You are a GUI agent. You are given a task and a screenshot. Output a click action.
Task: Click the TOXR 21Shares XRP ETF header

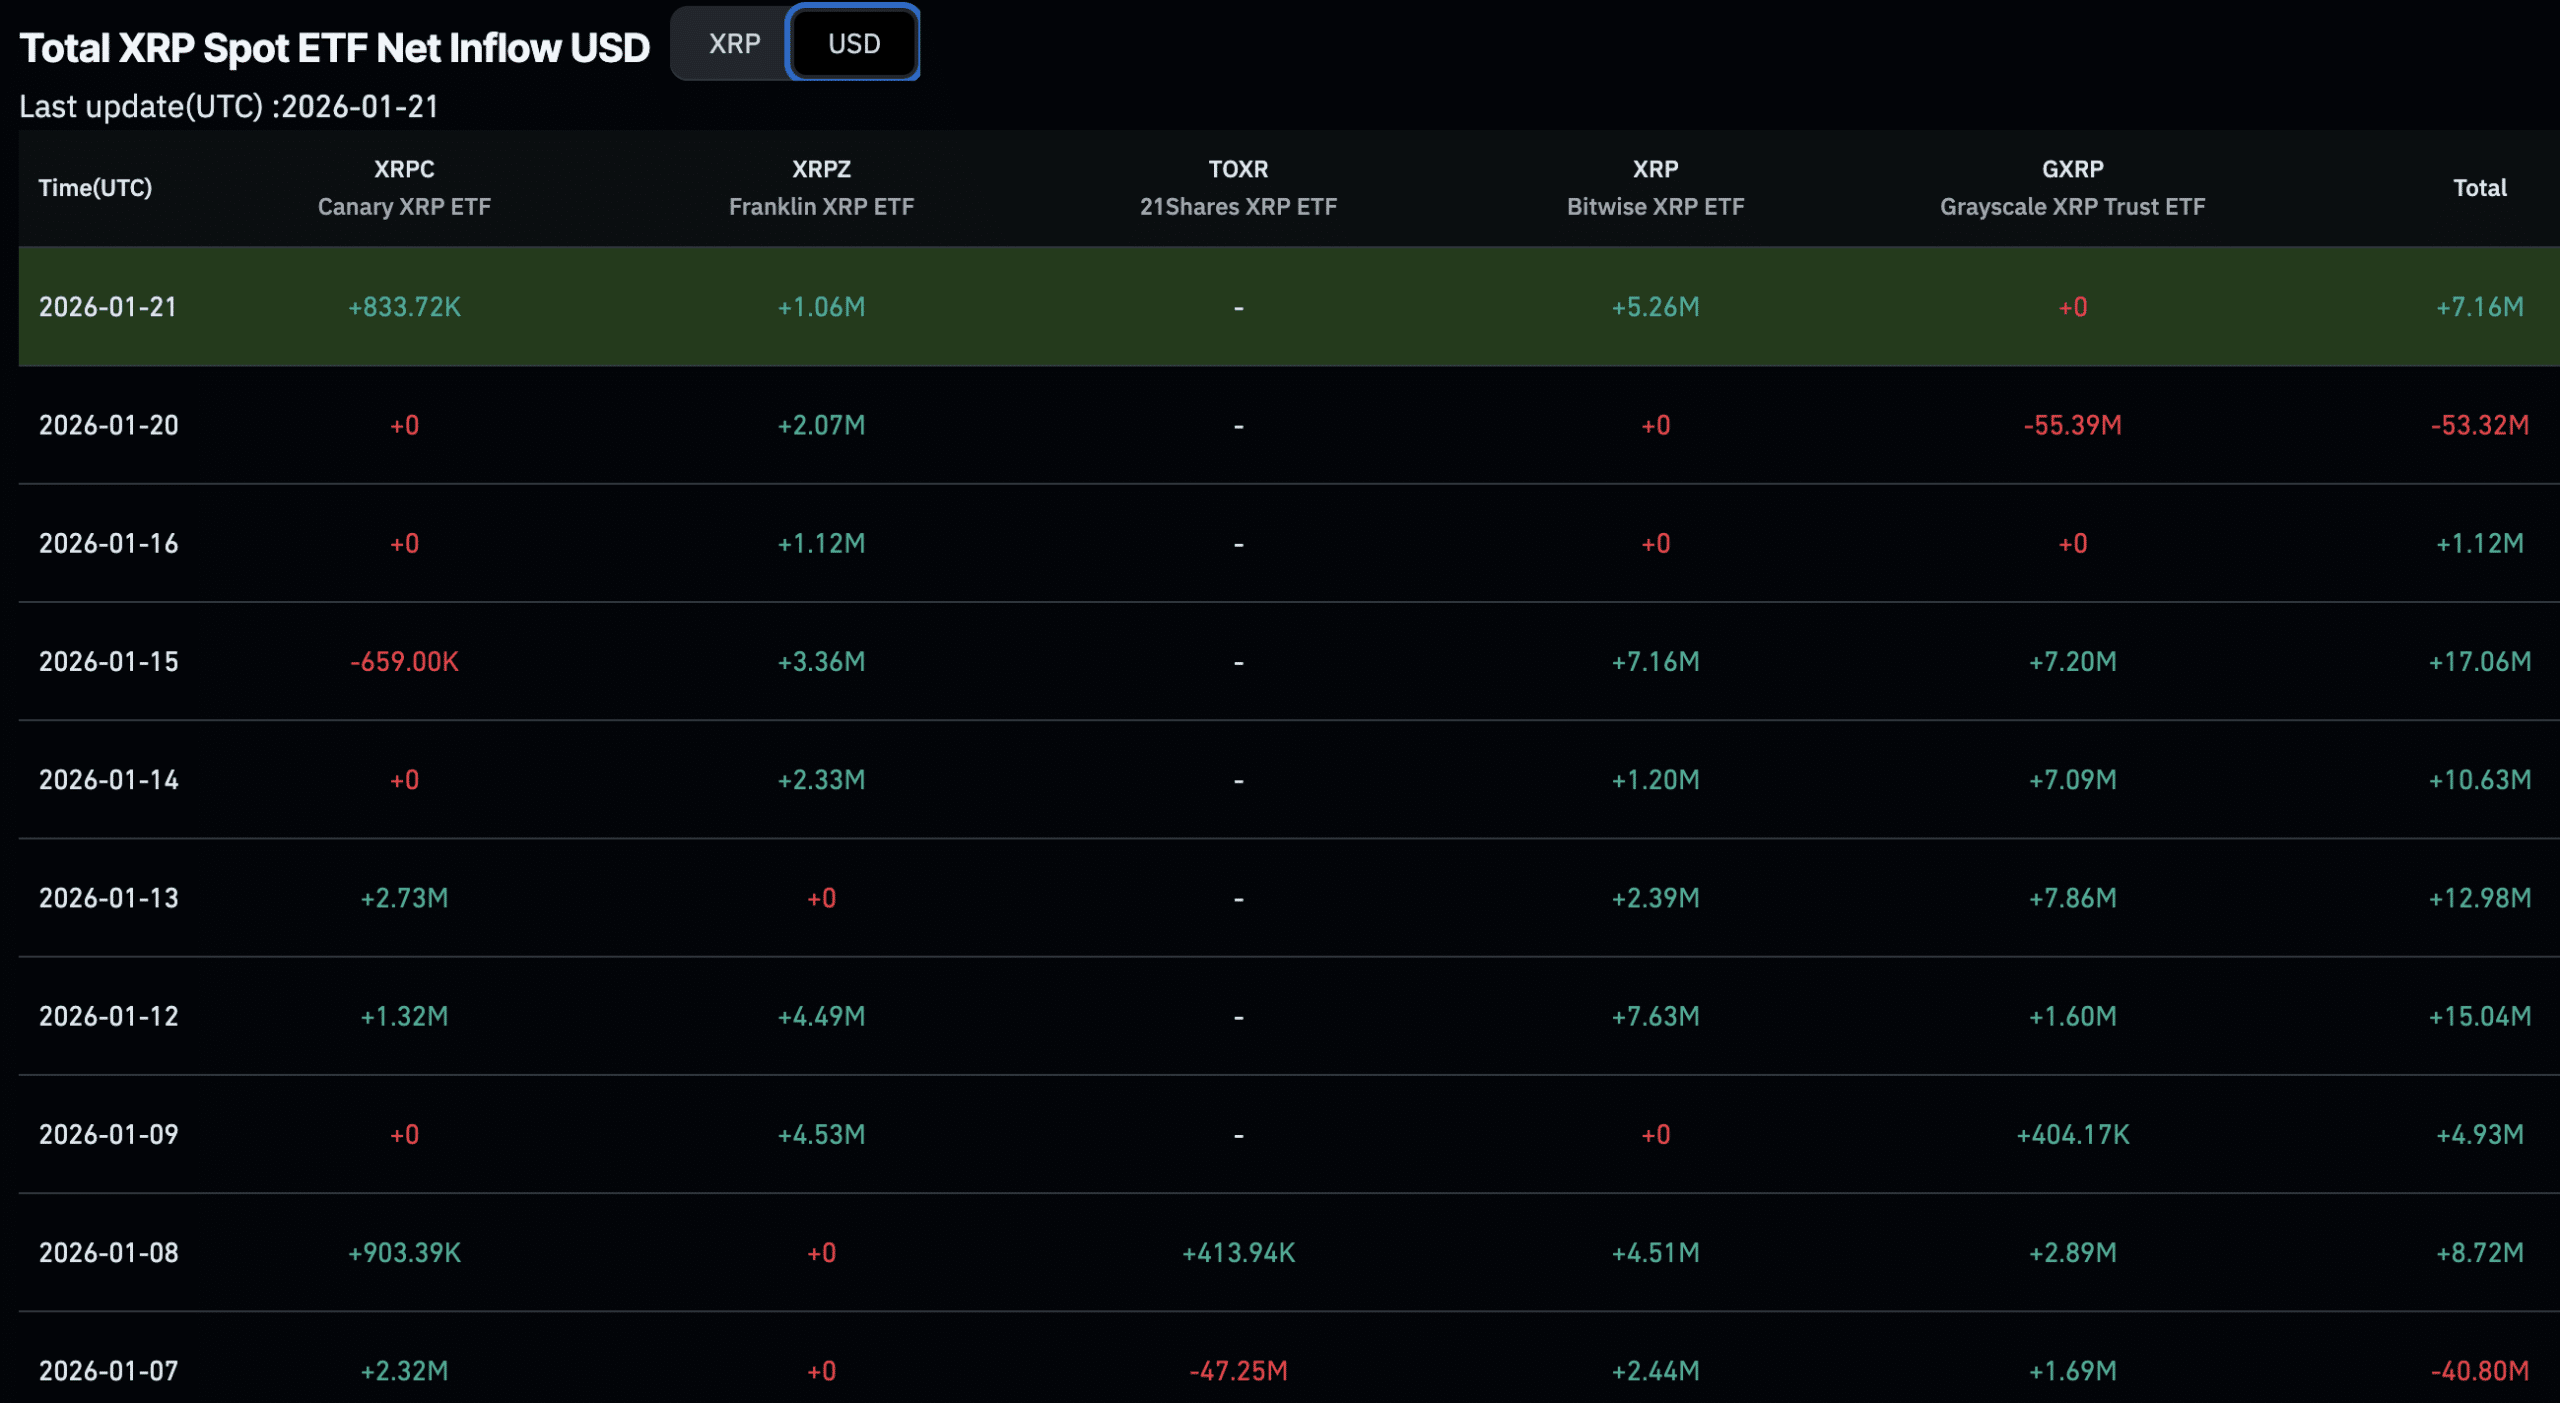click(x=1239, y=187)
